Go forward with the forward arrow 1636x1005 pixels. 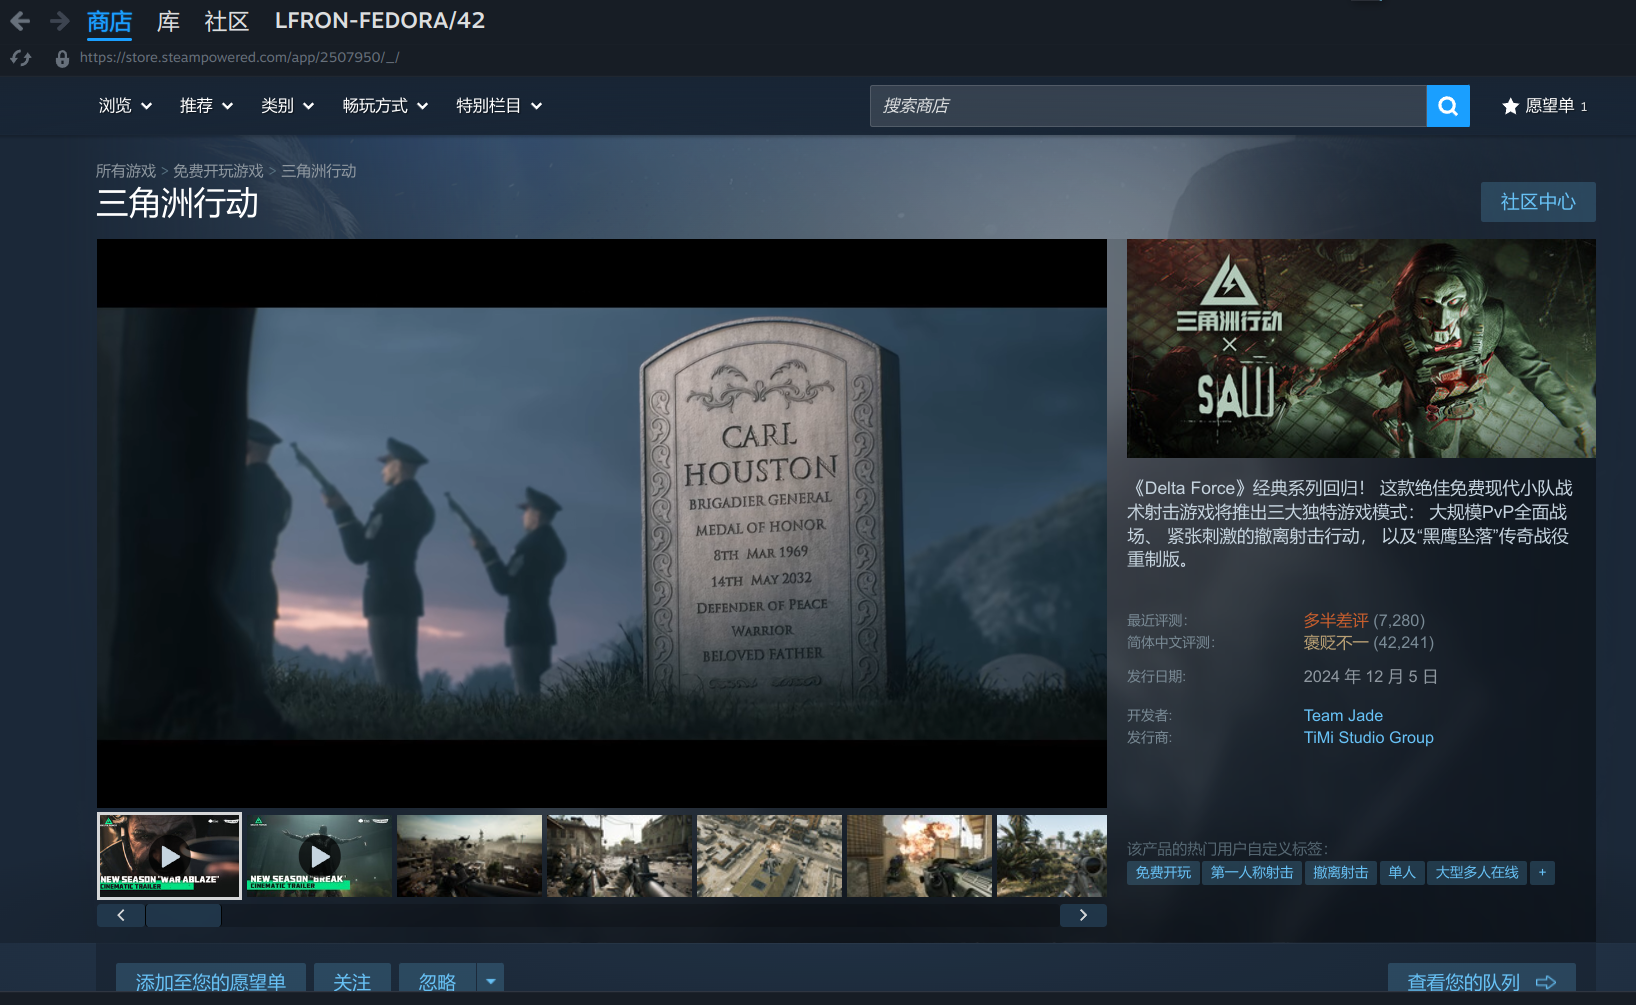[60, 21]
